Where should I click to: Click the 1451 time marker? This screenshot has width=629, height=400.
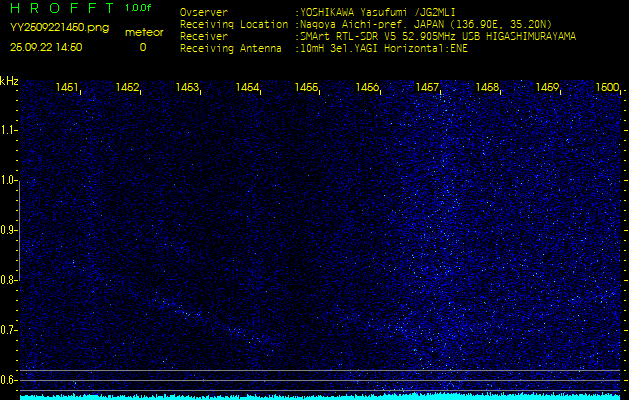point(67,87)
